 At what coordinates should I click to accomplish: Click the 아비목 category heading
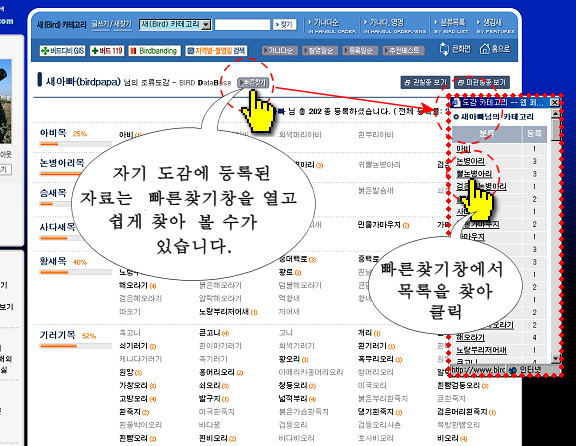pos(53,133)
